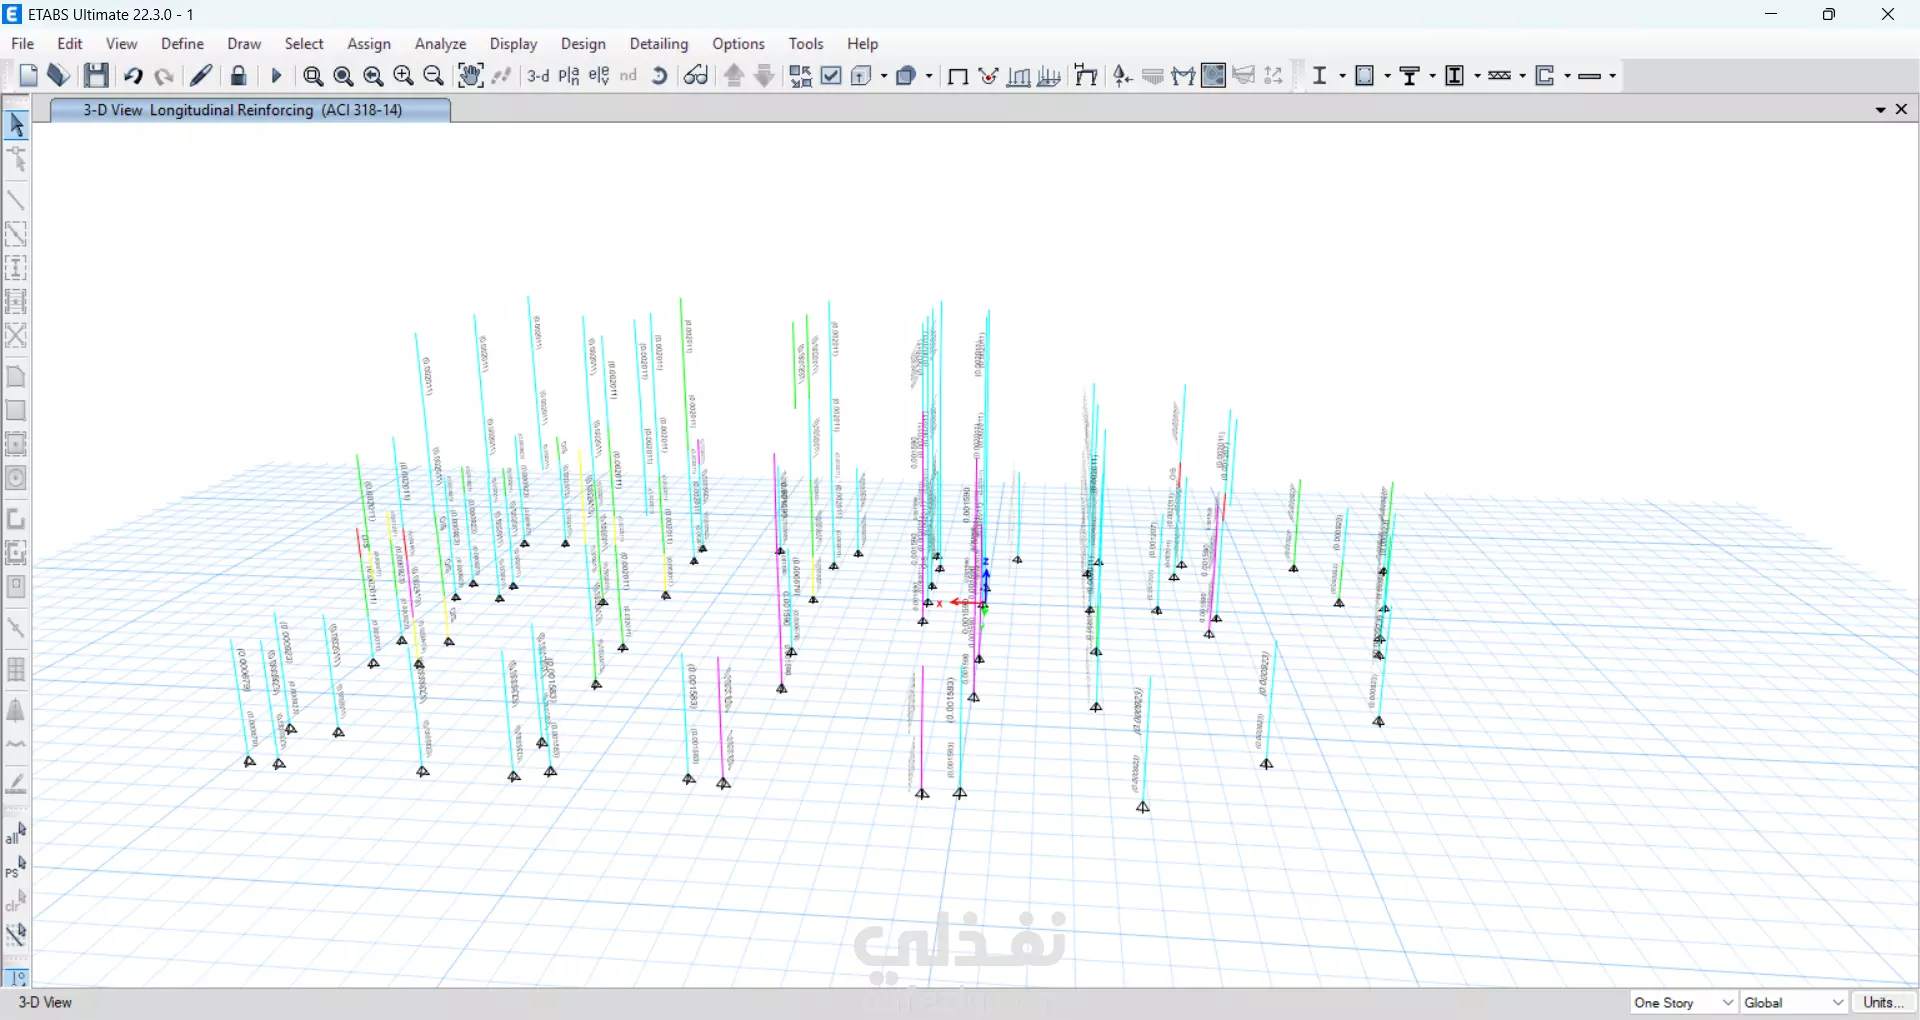
Task: Click the open model icon
Action: (x=58, y=76)
